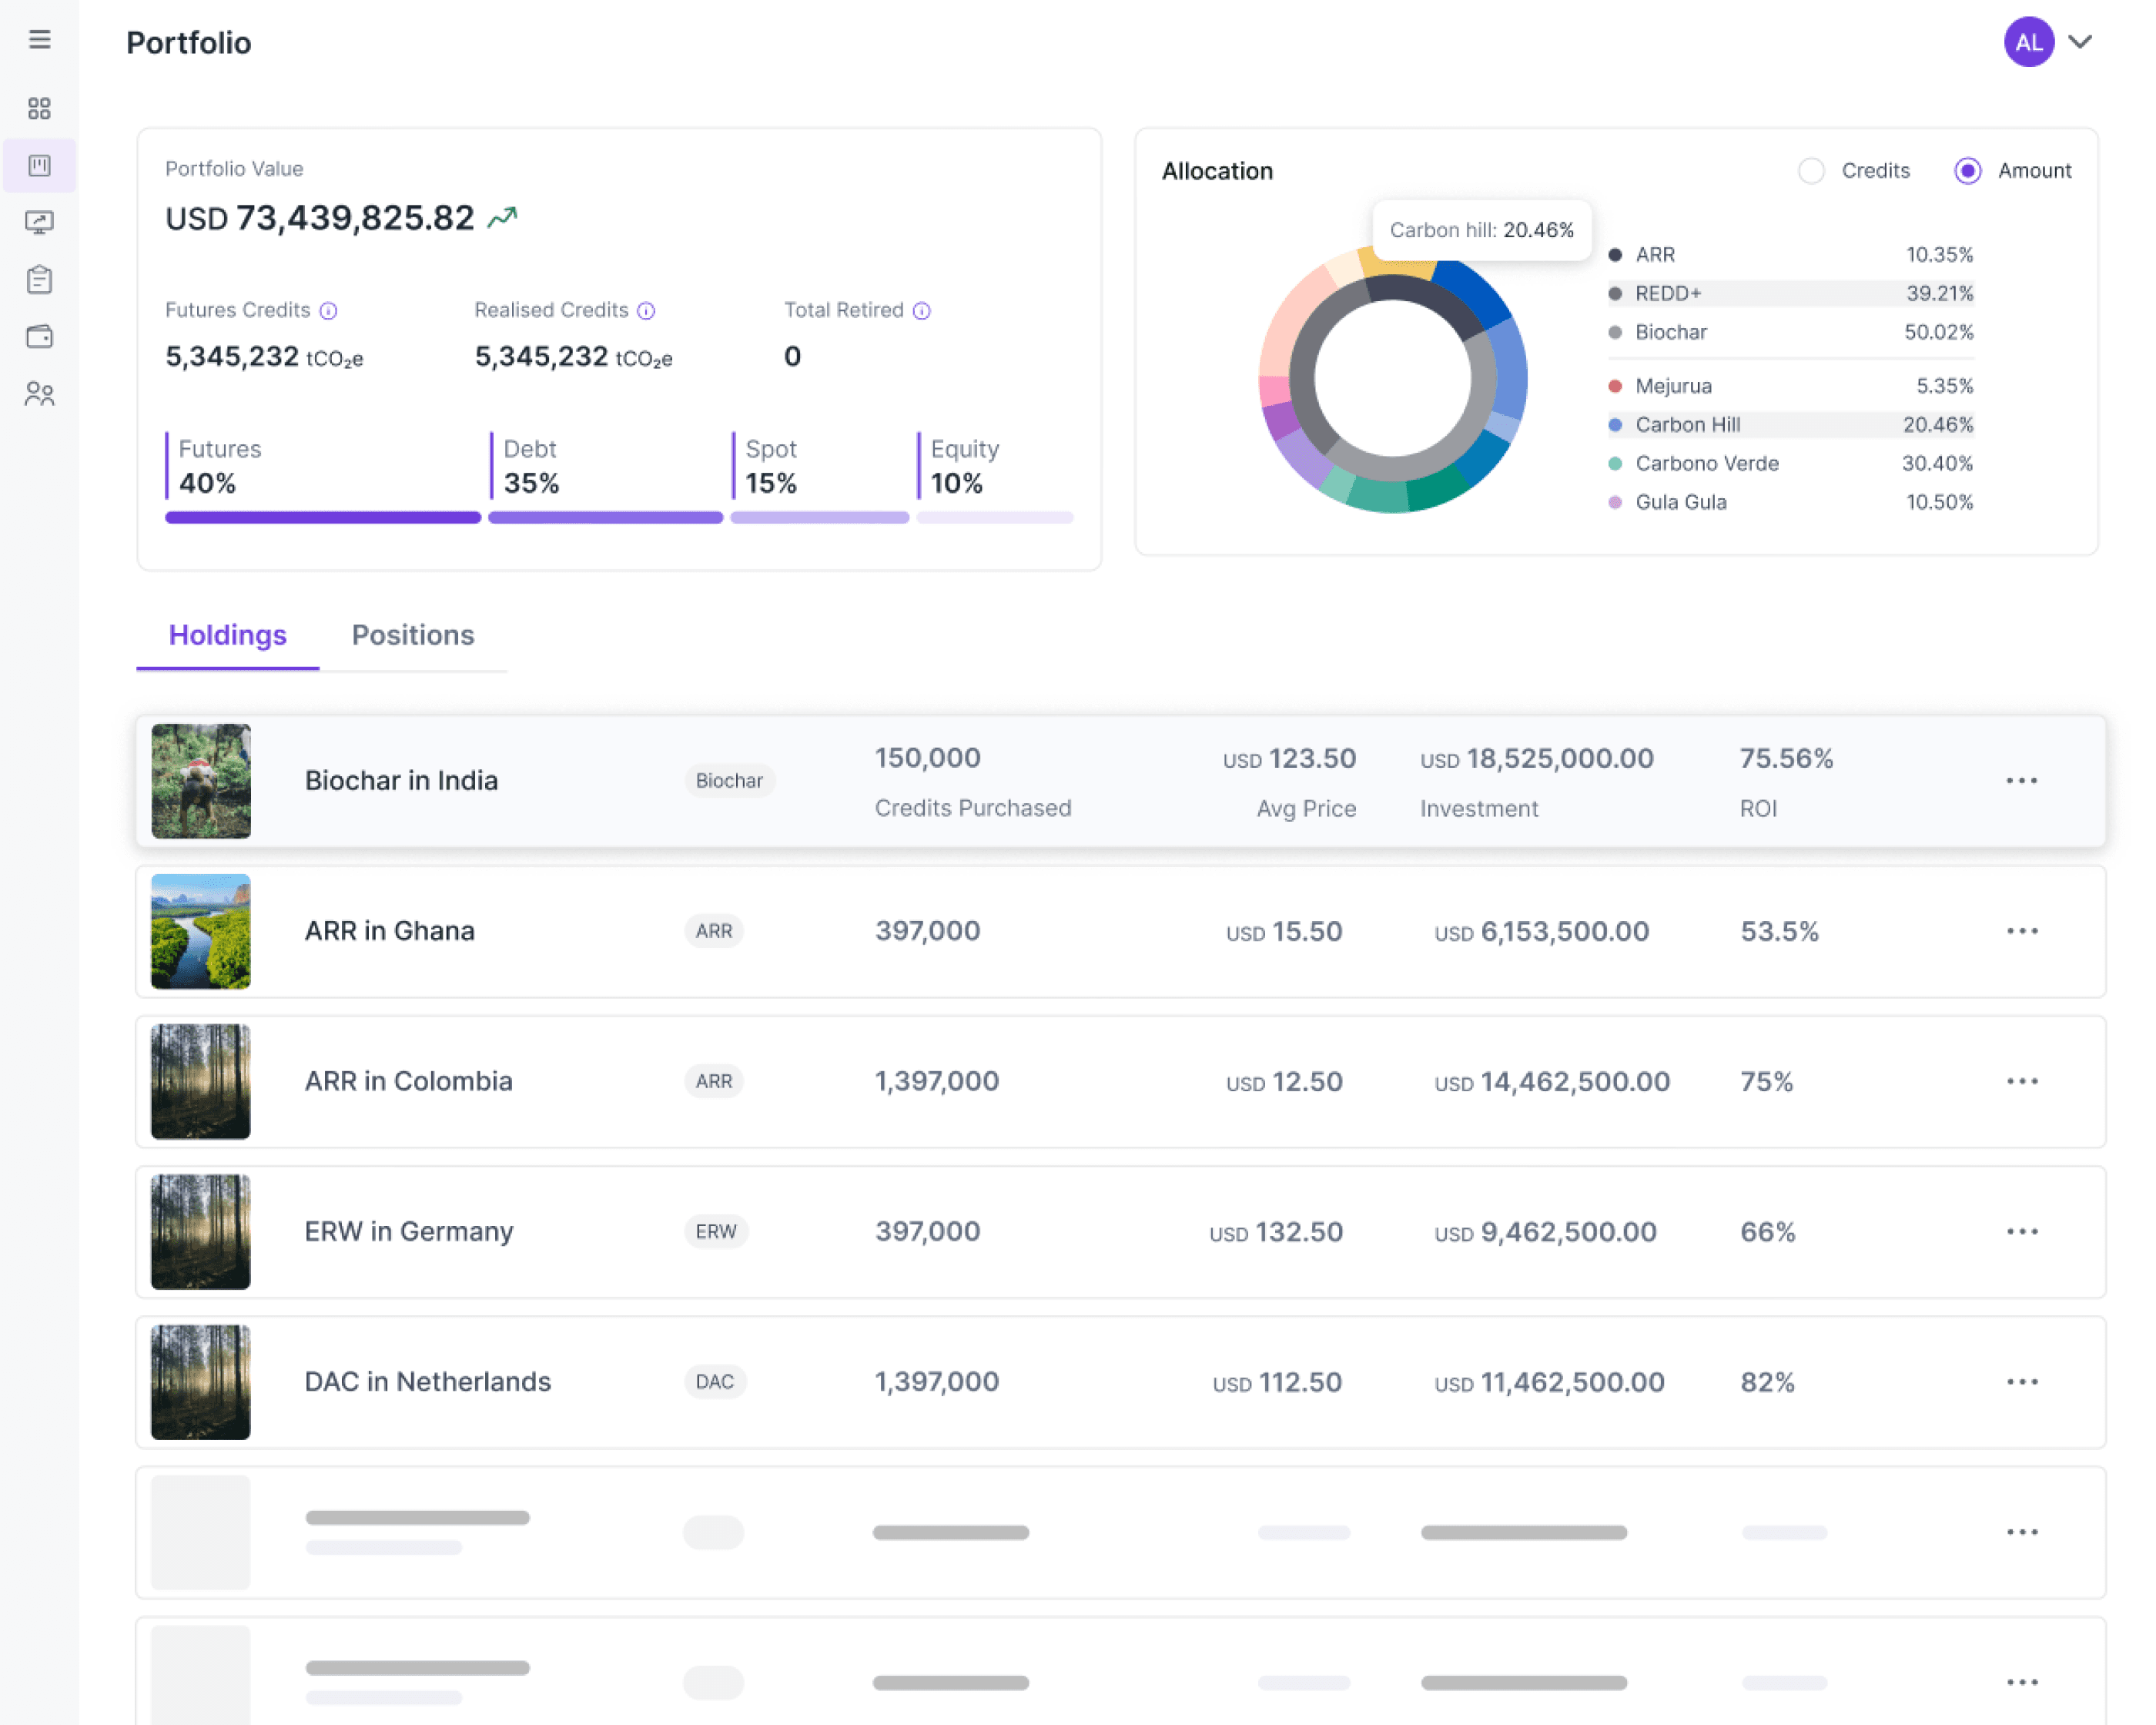Click info icon next to Futures Credits
Viewport: 2156px width, 1725px height.
click(x=328, y=311)
